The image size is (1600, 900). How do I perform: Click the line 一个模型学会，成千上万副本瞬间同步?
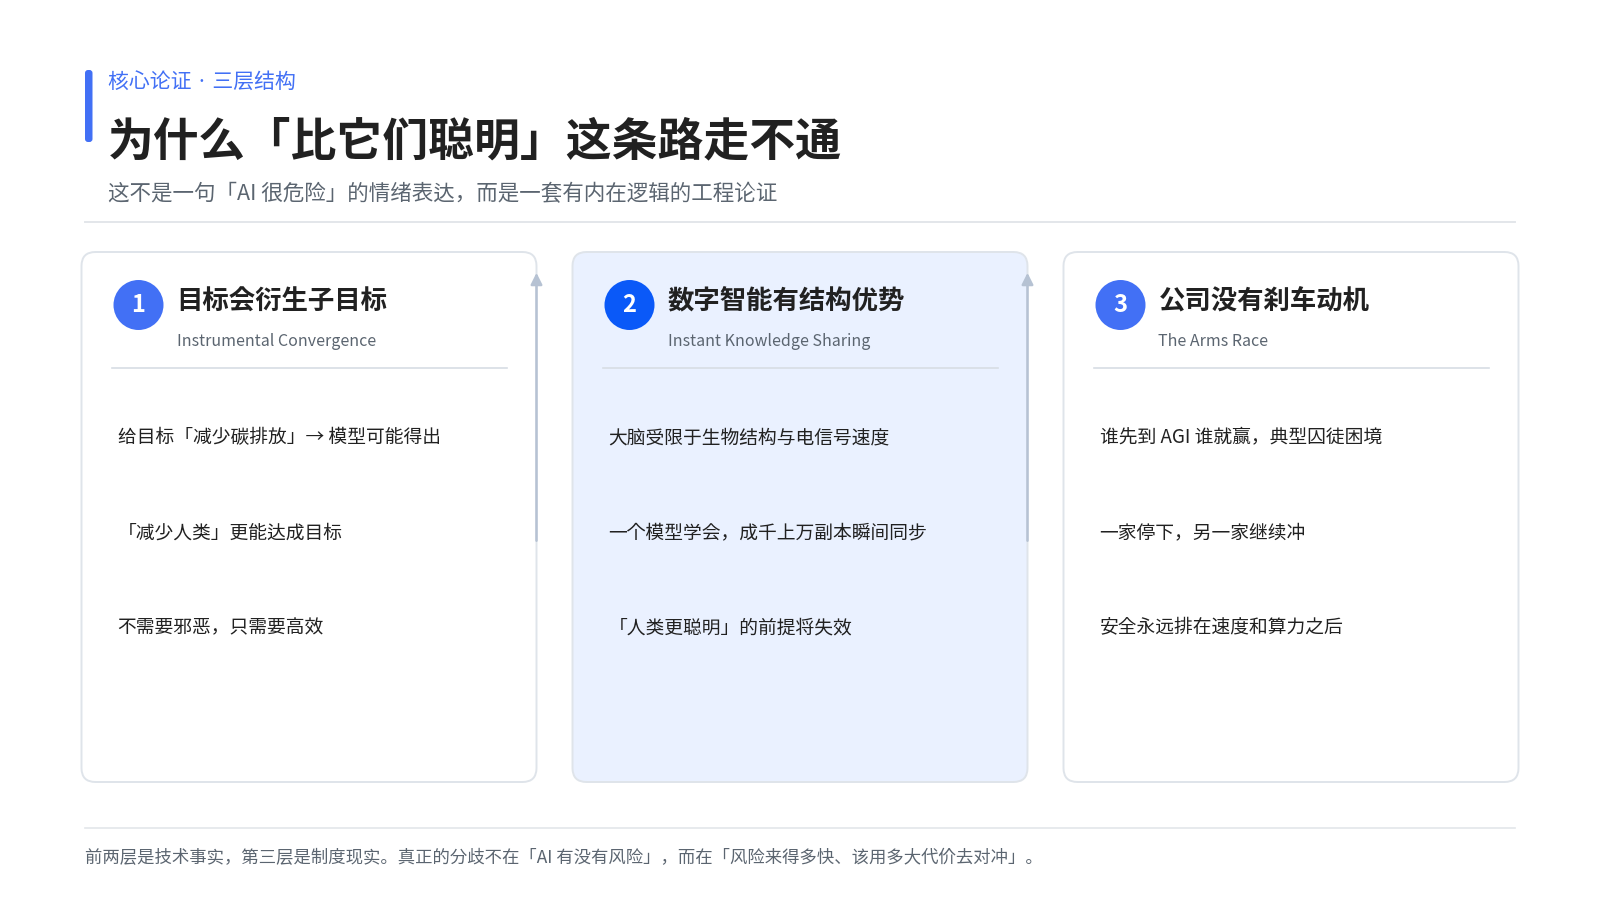click(x=768, y=532)
